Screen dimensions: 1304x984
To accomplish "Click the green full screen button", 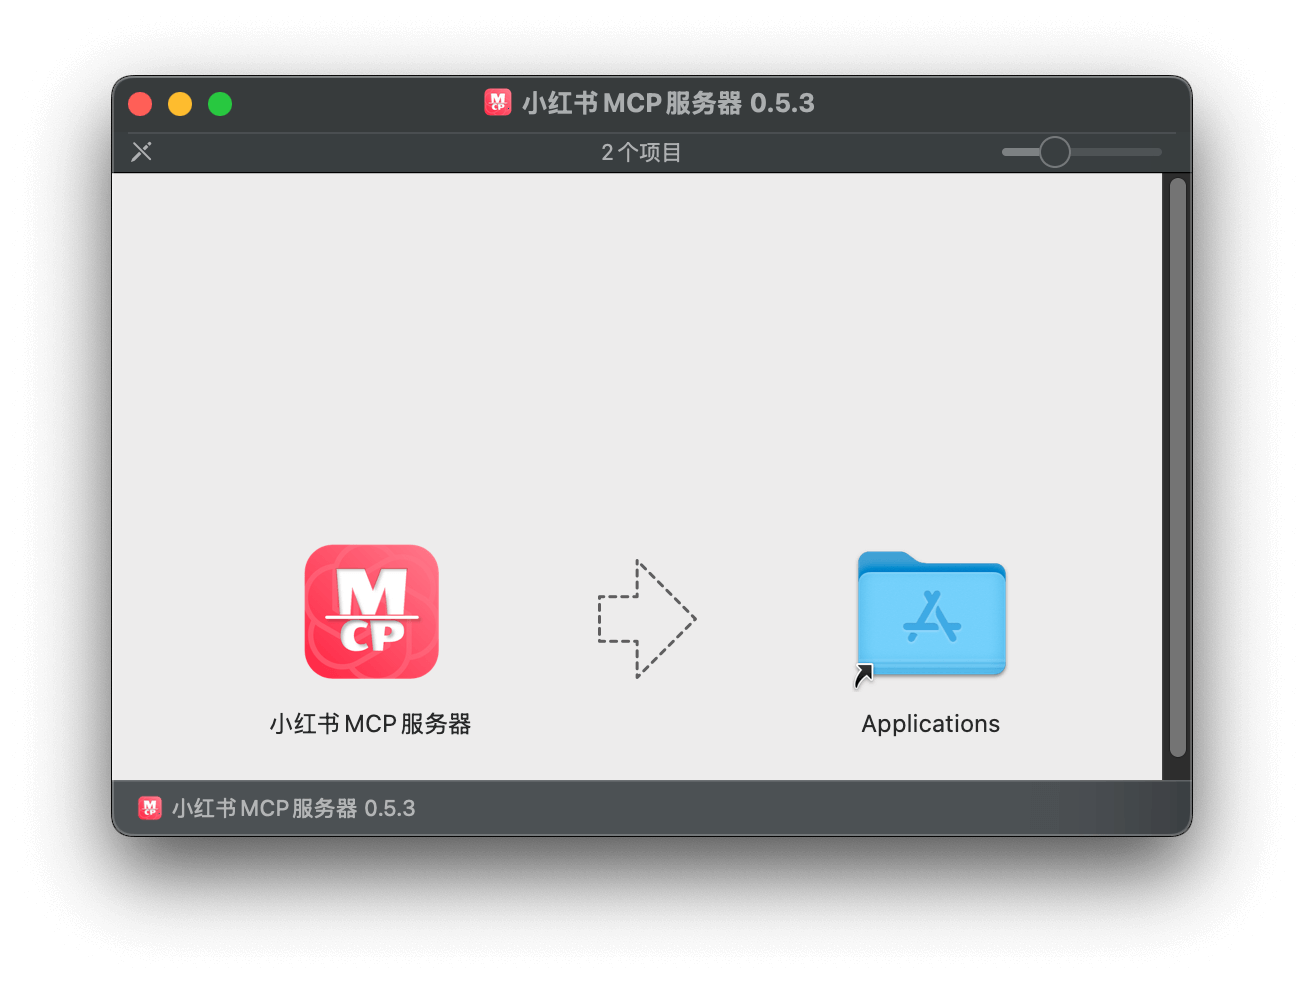I will pos(220,104).
